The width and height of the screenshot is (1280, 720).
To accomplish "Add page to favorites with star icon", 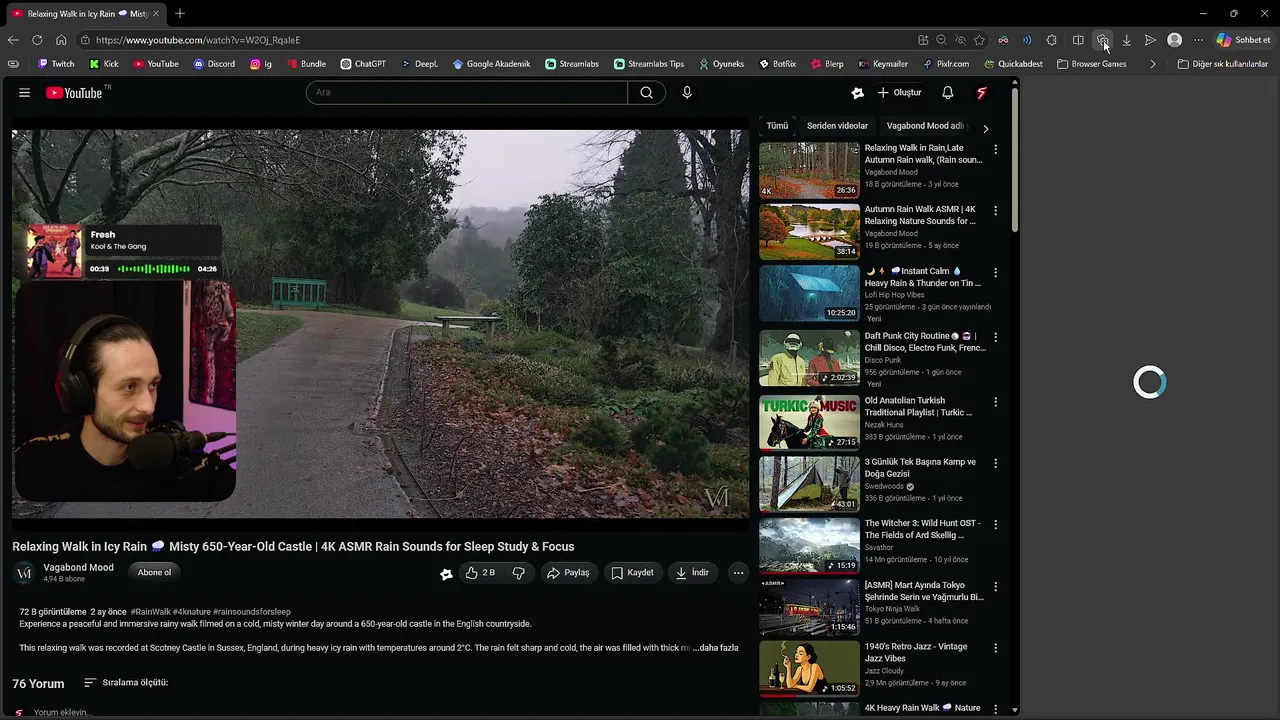I will click(980, 40).
